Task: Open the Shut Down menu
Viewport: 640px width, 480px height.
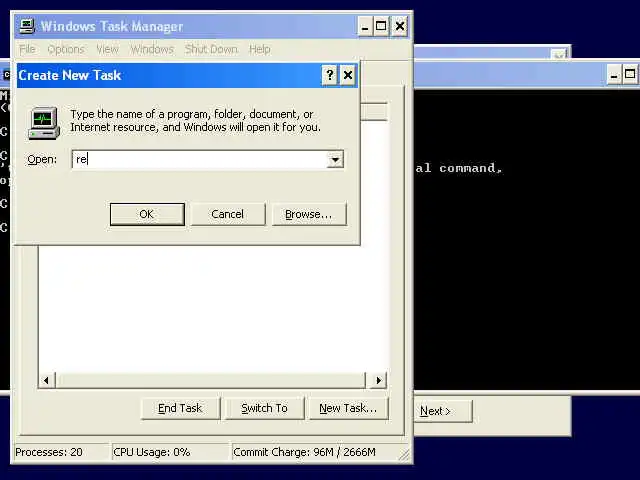Action: 211,49
